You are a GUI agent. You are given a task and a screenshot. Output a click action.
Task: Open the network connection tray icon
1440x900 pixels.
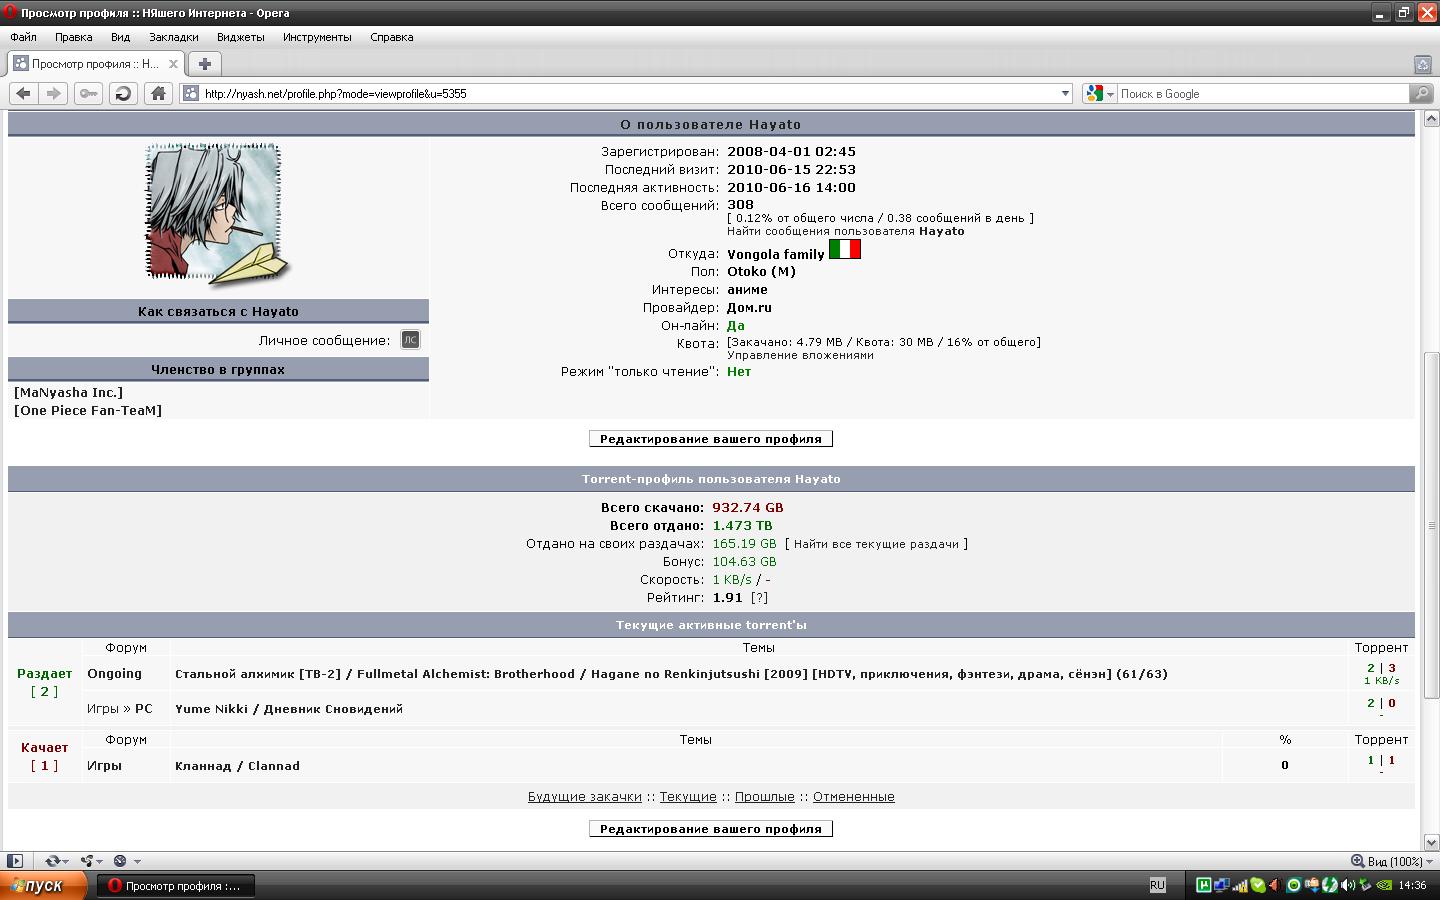tap(1222, 885)
